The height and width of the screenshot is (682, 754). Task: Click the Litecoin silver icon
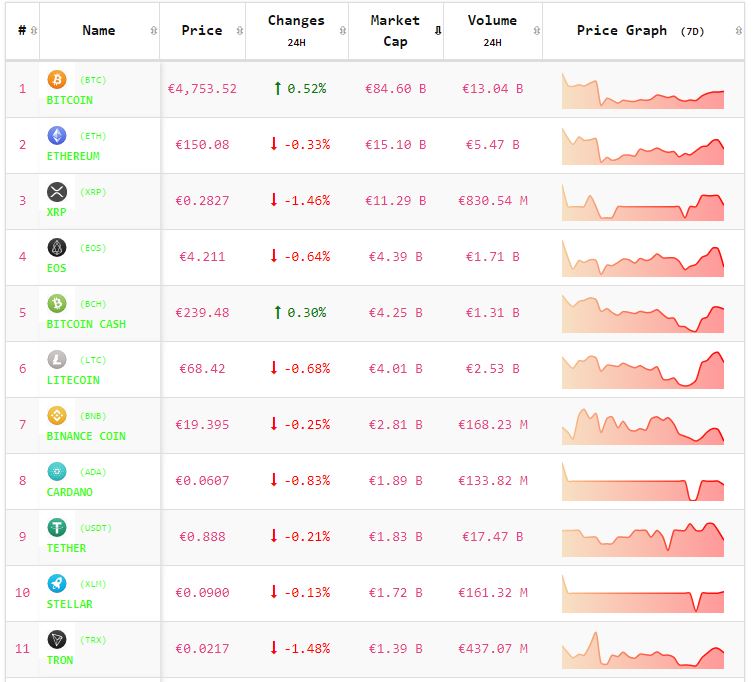click(x=57, y=359)
